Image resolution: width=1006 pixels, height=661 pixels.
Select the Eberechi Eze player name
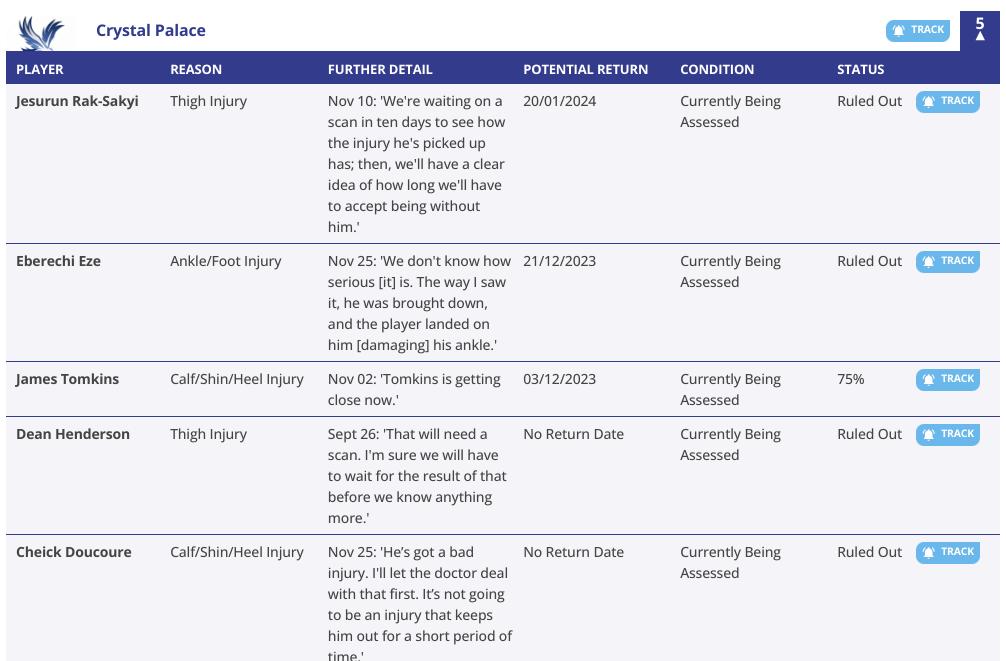click(58, 261)
